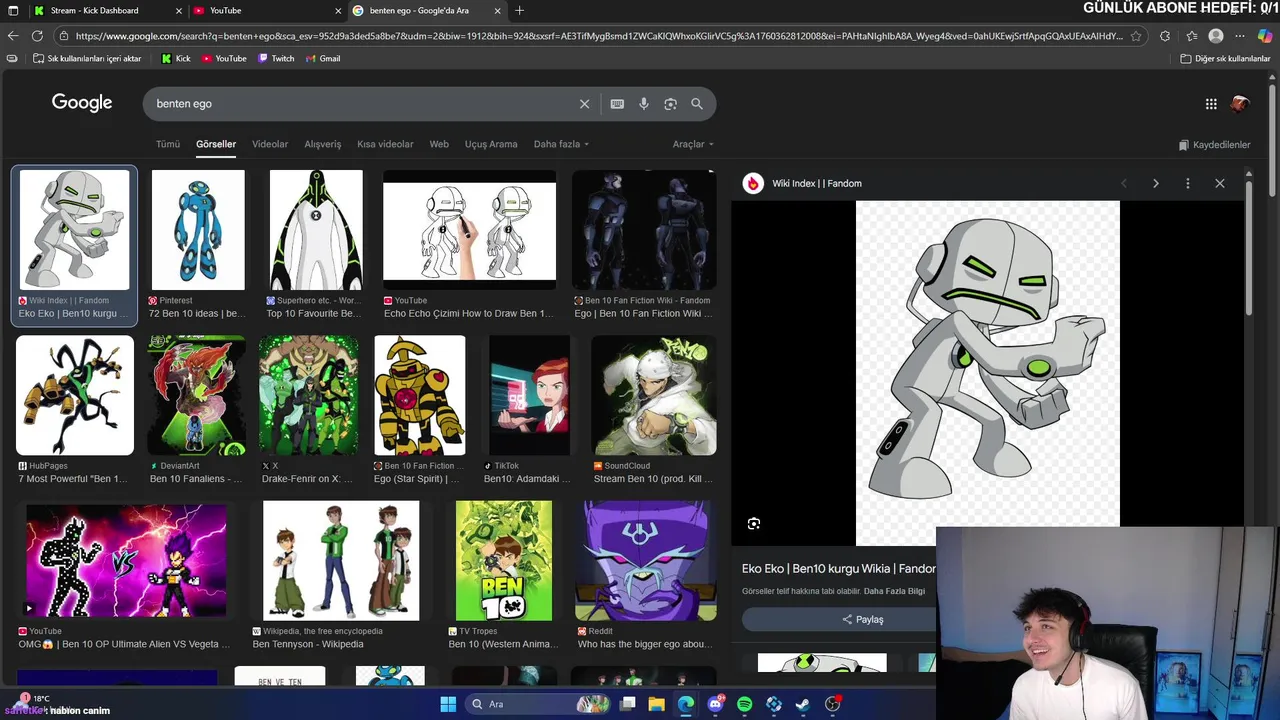The image size is (1280, 720).
Task: Open Kaydedilenler saved items
Action: [x=1215, y=145]
